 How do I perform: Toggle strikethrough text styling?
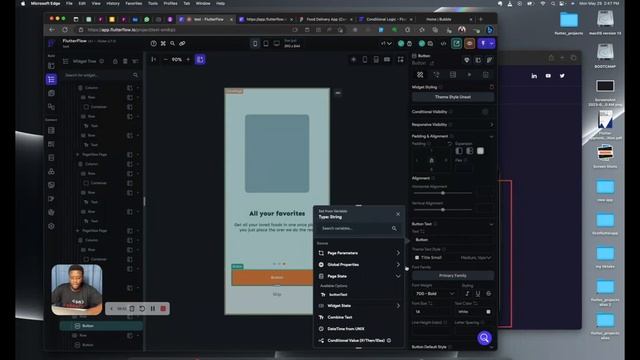[489, 293]
